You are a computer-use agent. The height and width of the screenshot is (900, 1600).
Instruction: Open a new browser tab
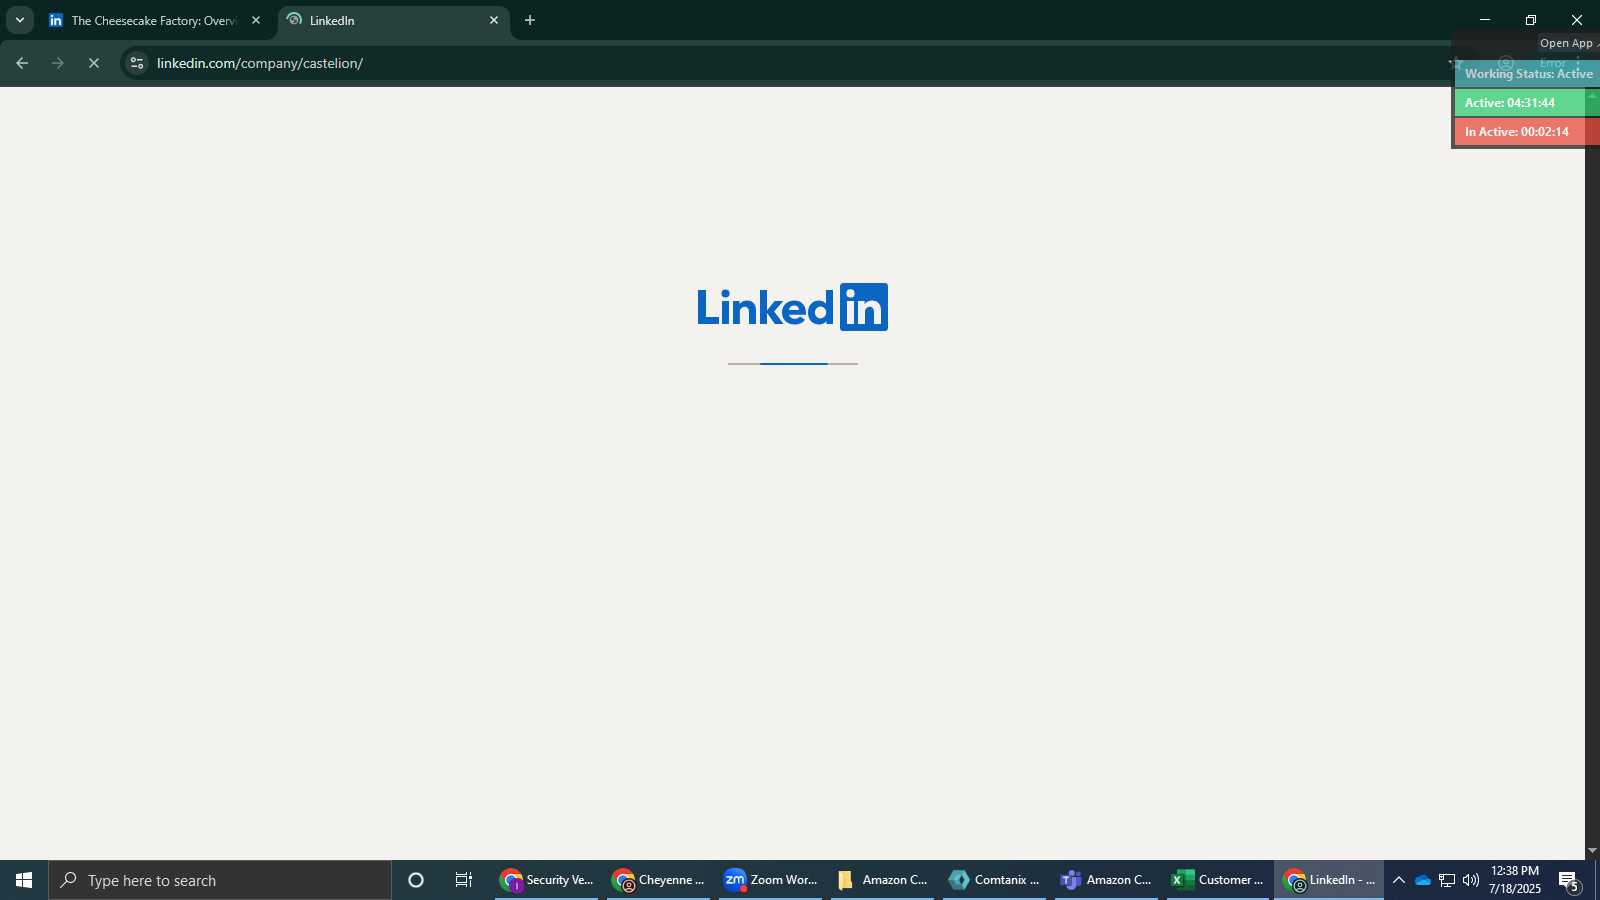coord(530,20)
